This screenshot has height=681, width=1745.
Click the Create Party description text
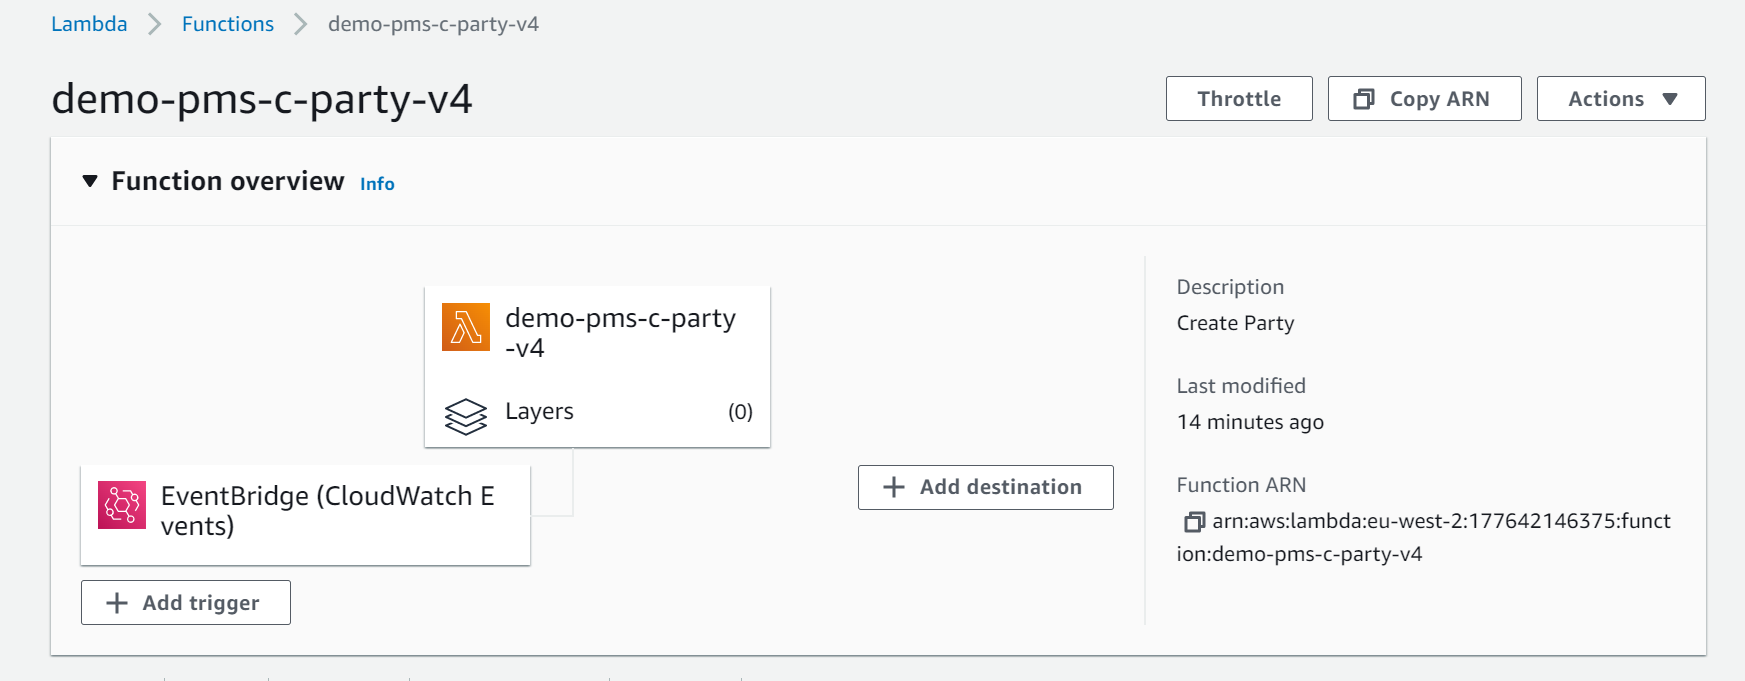tap(1235, 323)
